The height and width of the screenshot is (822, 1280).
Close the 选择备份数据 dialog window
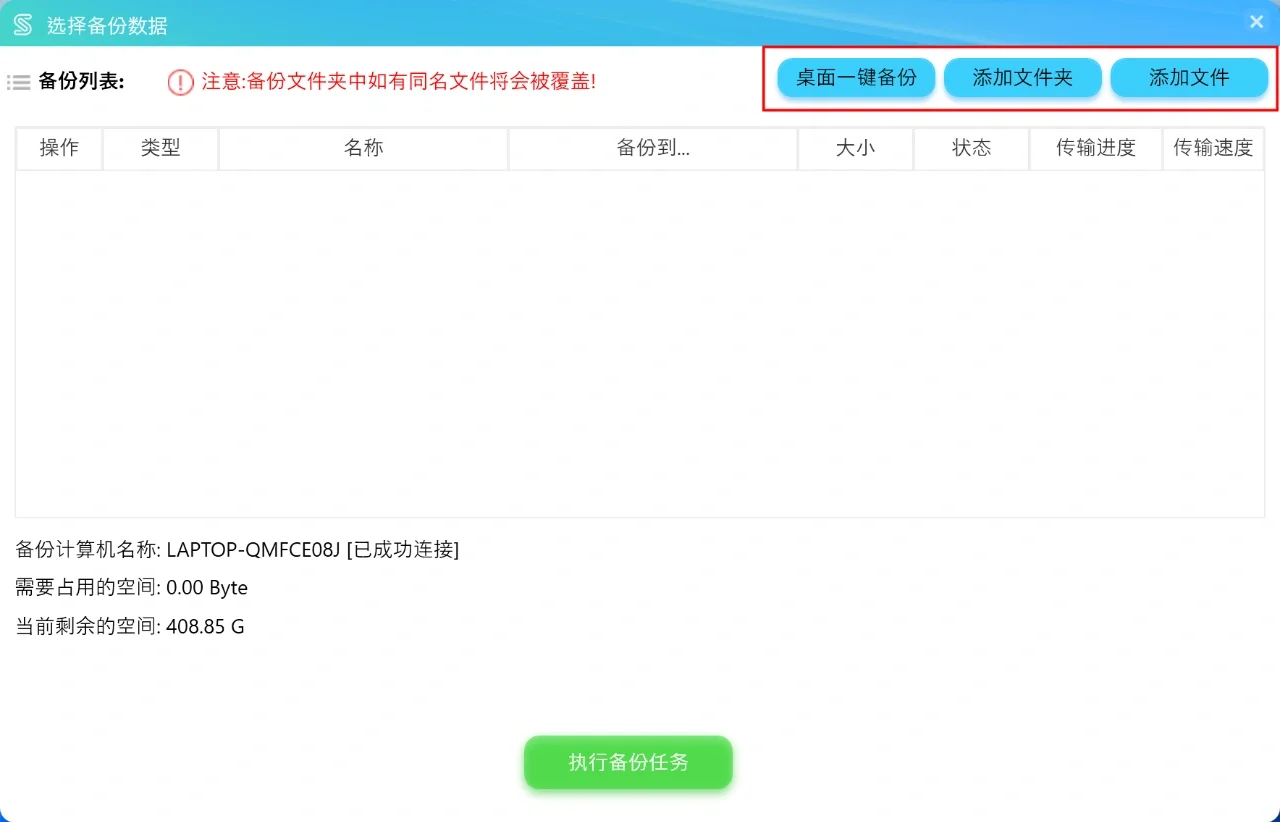click(1257, 21)
